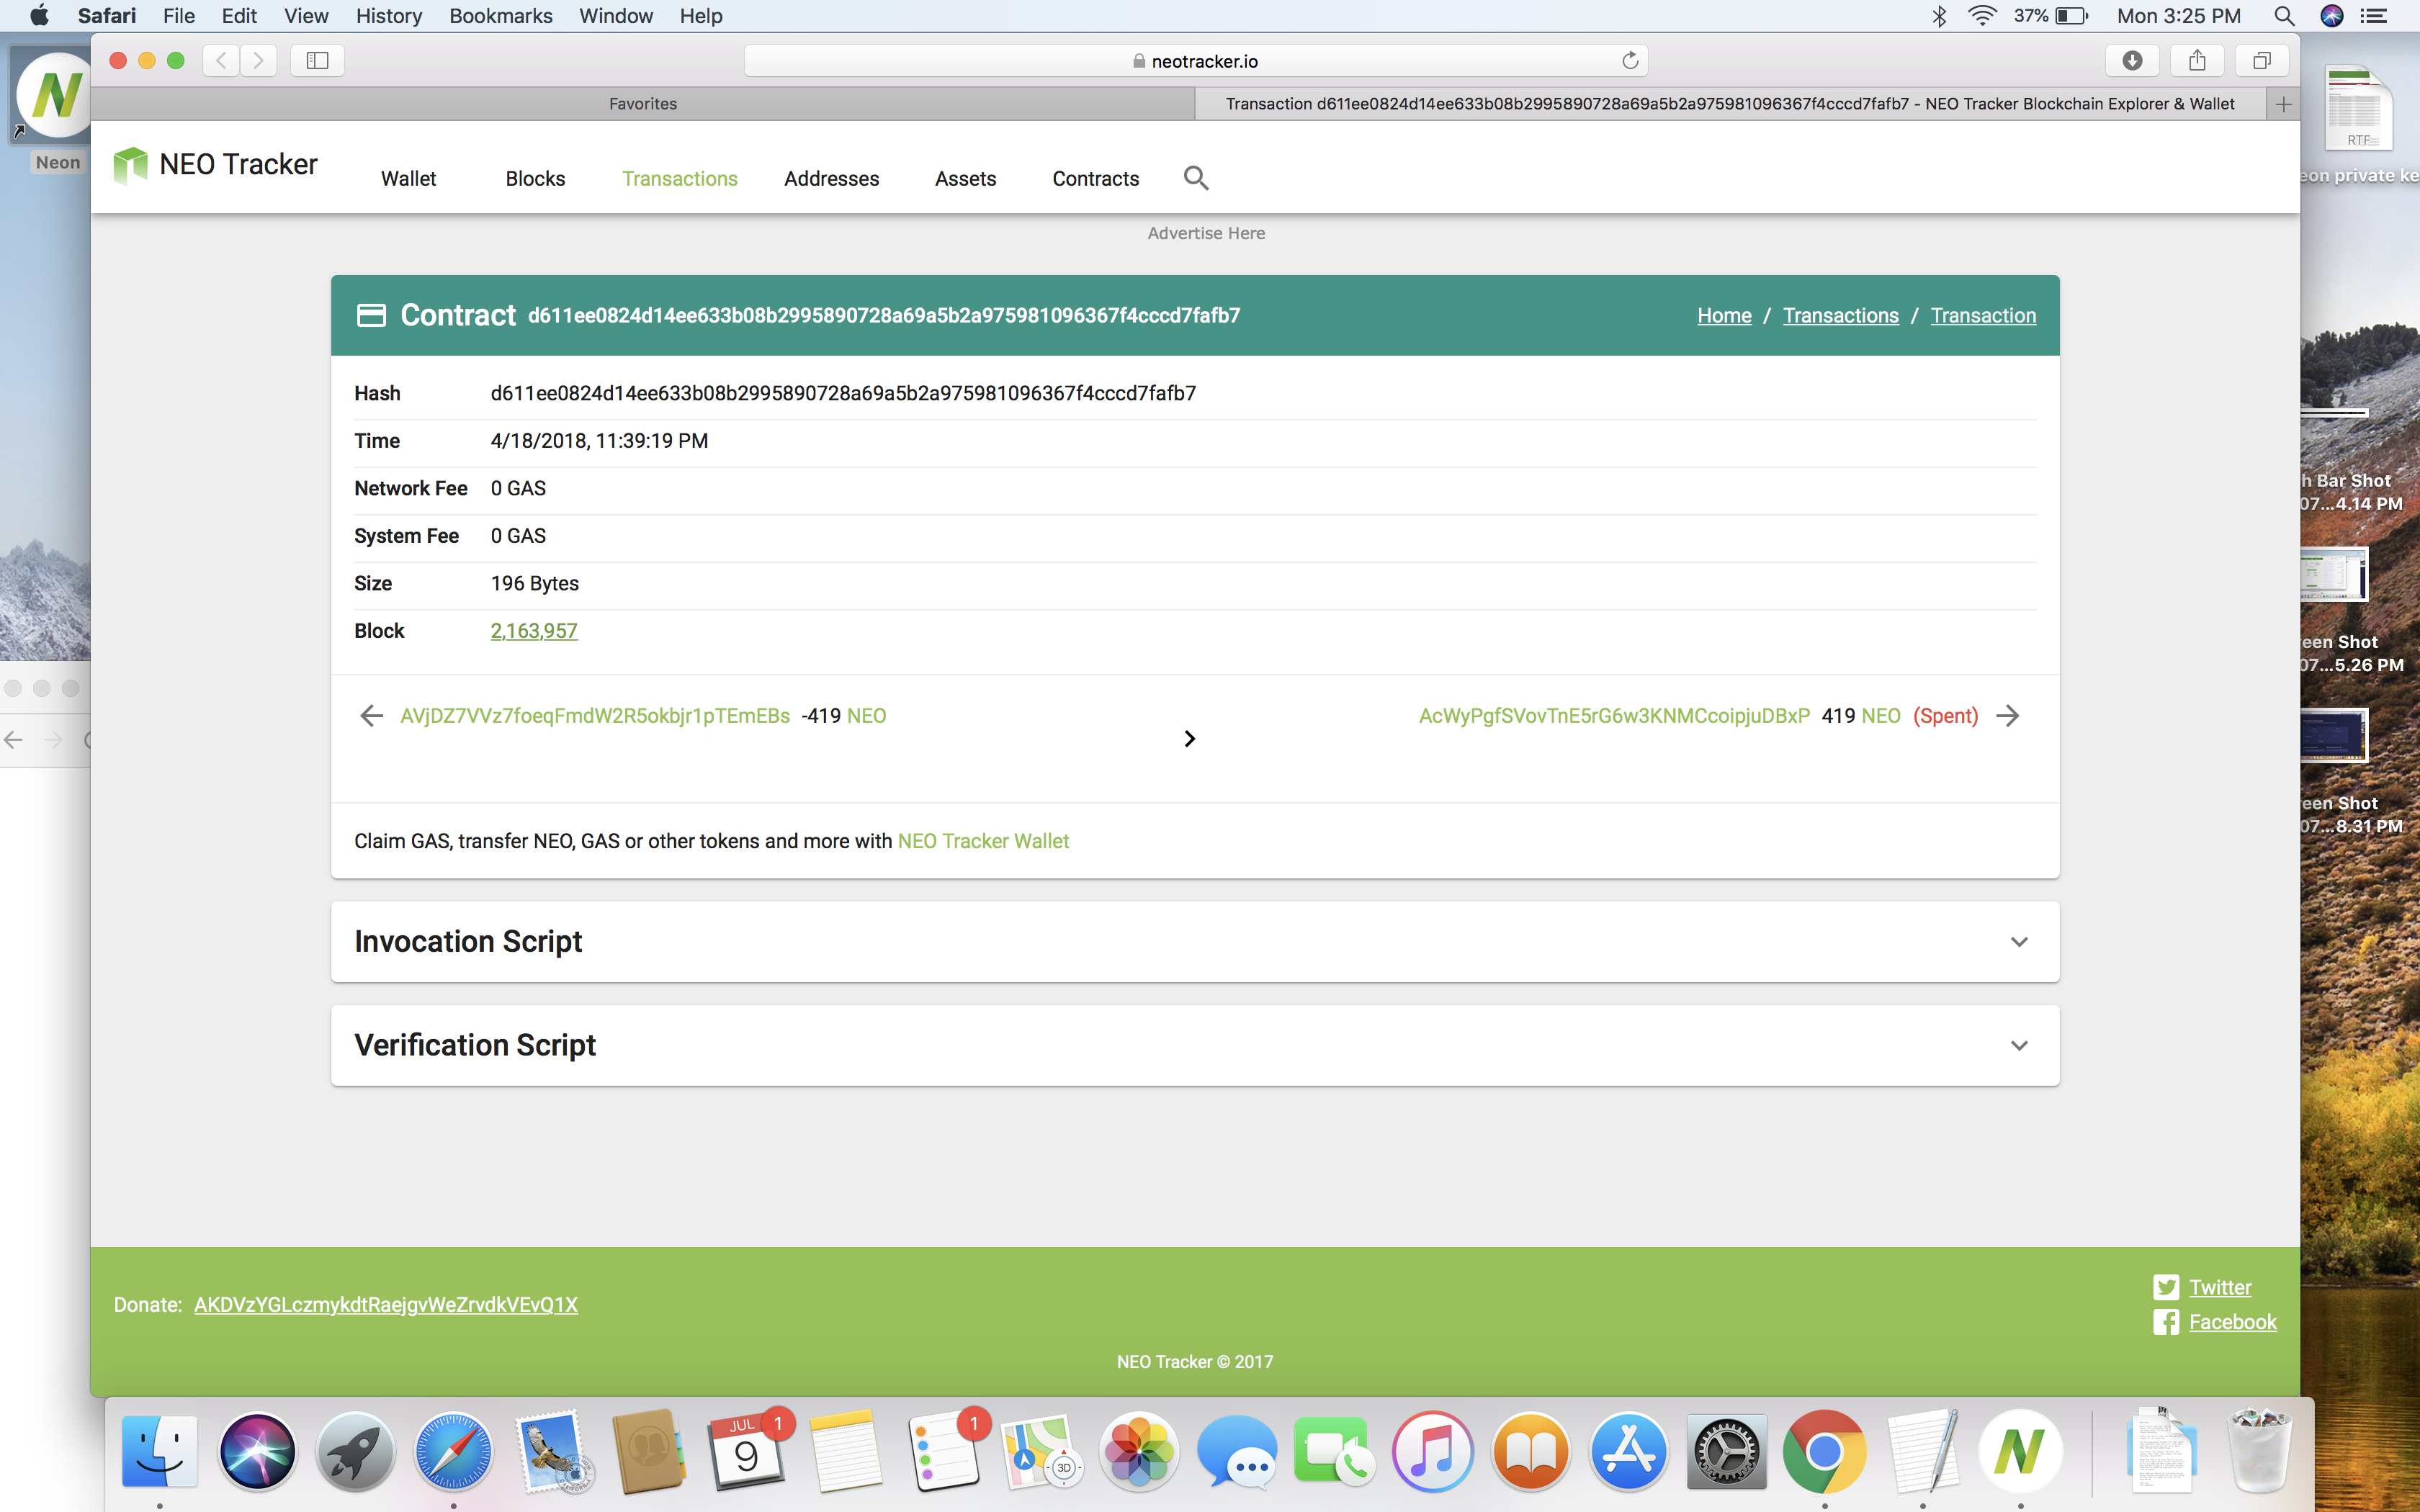Screen dimensions: 2420x1512
Task: Open iTunes from the Dock
Action: click(x=1432, y=1451)
